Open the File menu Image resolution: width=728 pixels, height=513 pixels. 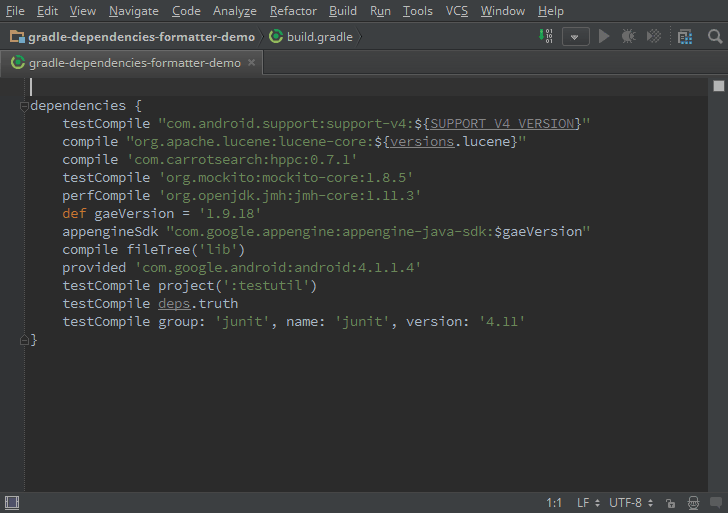coord(15,11)
